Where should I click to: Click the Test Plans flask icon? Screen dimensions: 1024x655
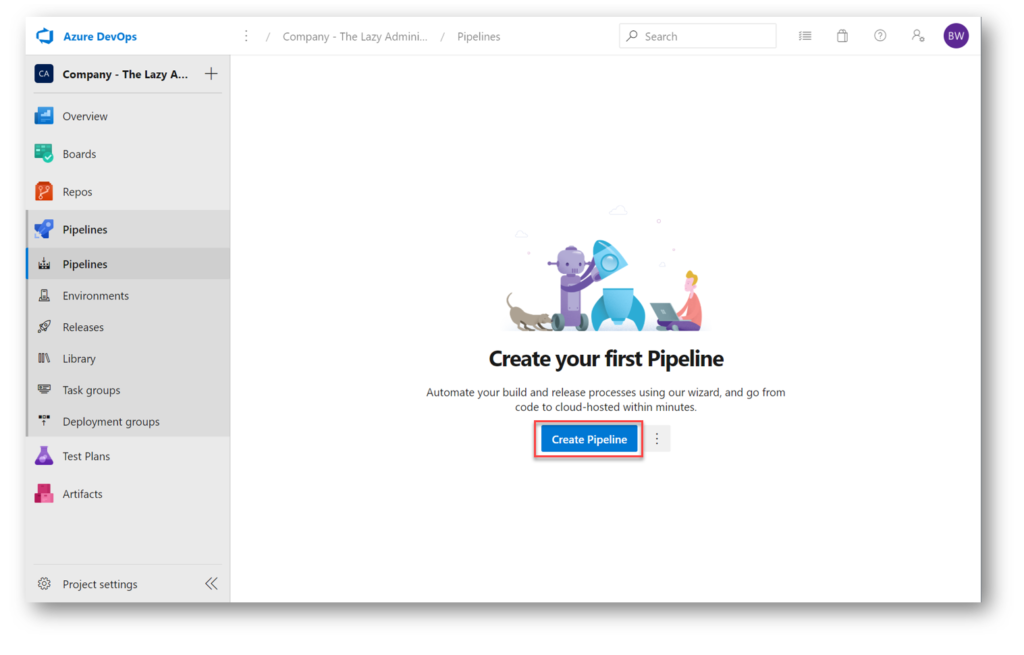[44, 456]
